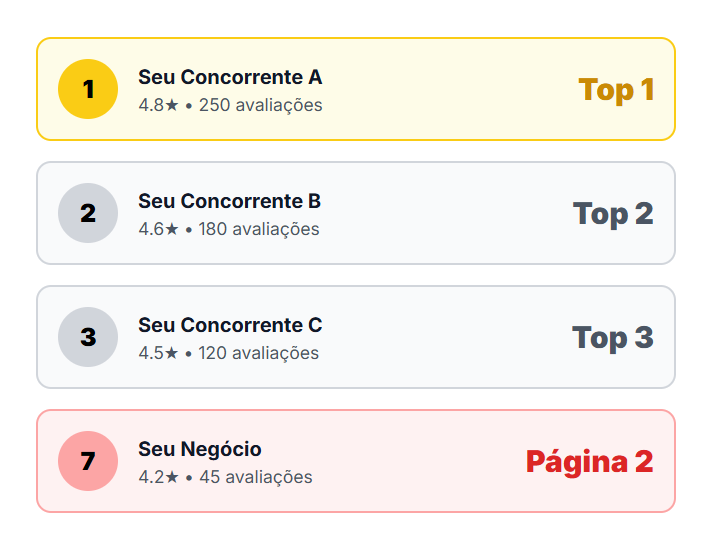Click the red number 7 rank badge
The height and width of the screenshot is (552, 718).
88,461
